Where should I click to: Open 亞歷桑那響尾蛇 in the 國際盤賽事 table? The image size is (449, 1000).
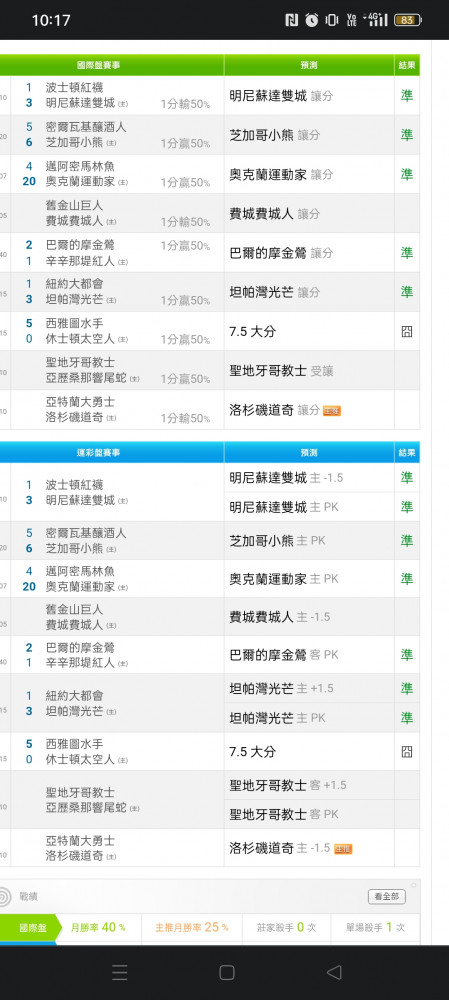[85, 378]
